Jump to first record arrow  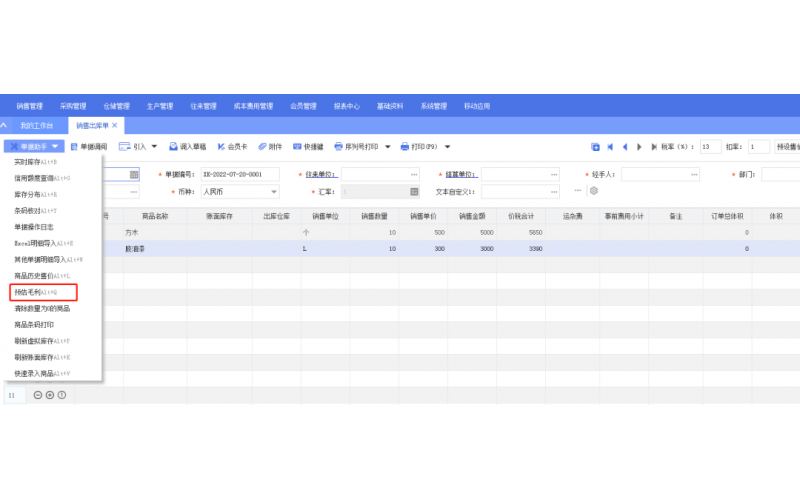click(x=610, y=147)
